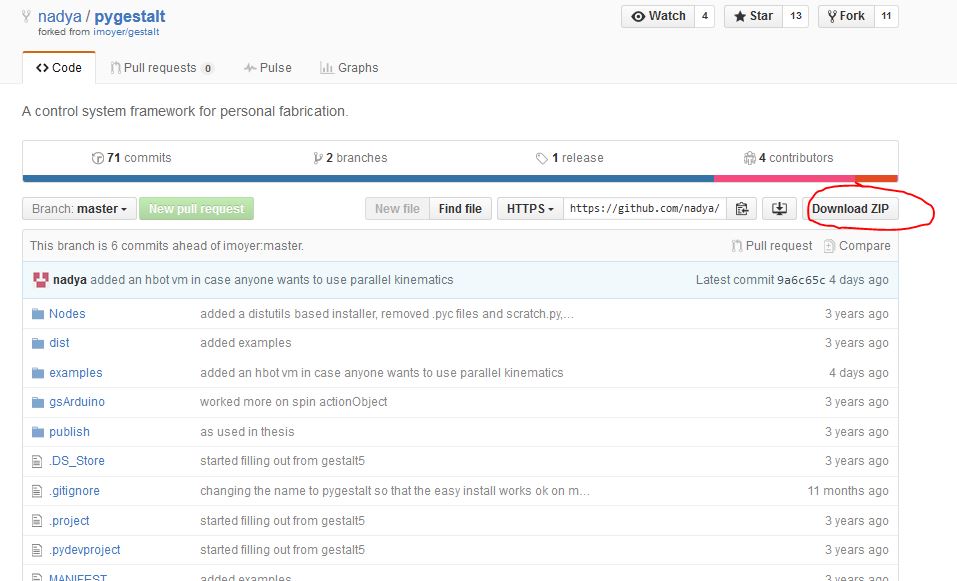Screen dimensions: 957x581
Task: Open the Pulse tab
Action: [267, 68]
